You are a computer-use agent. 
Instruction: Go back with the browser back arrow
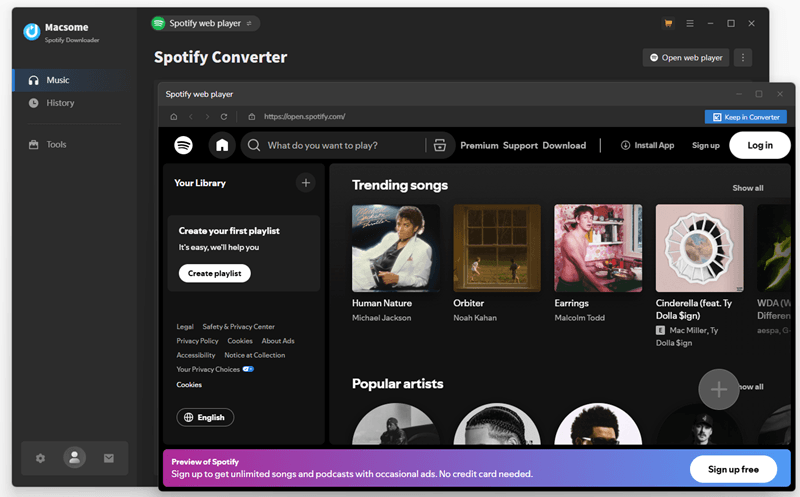click(191, 117)
